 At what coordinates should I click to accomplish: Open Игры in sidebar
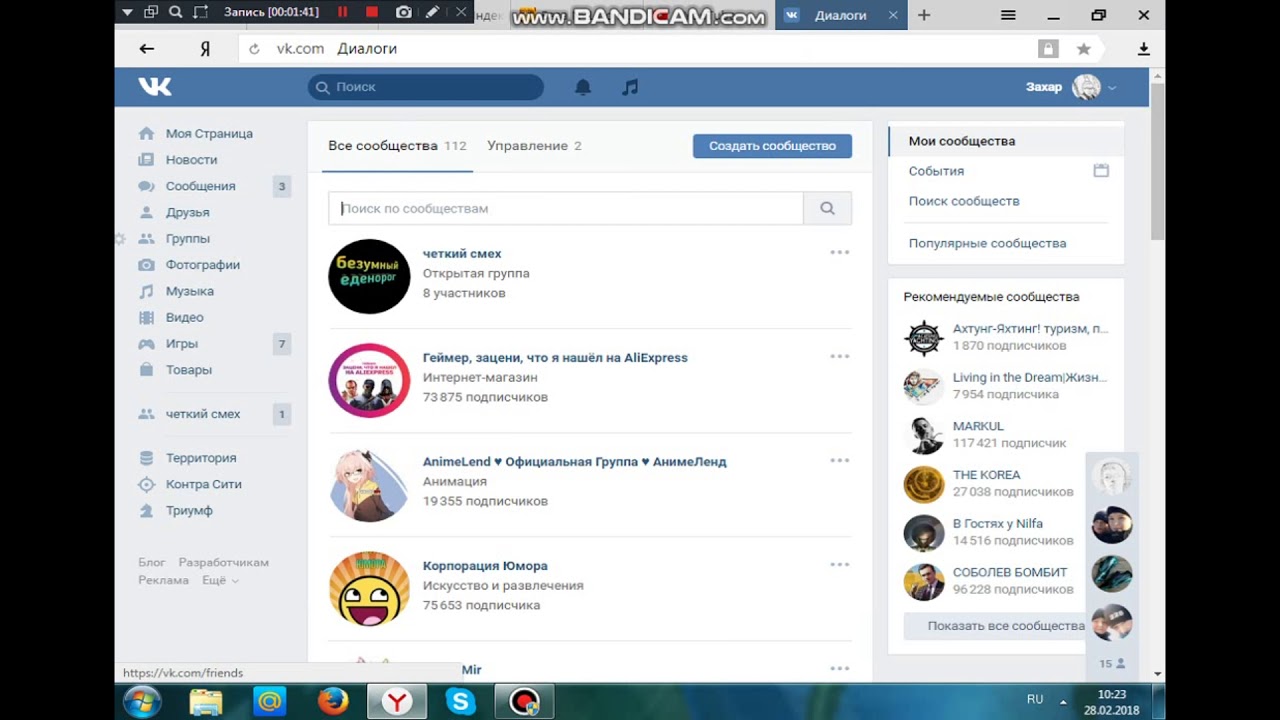point(182,343)
